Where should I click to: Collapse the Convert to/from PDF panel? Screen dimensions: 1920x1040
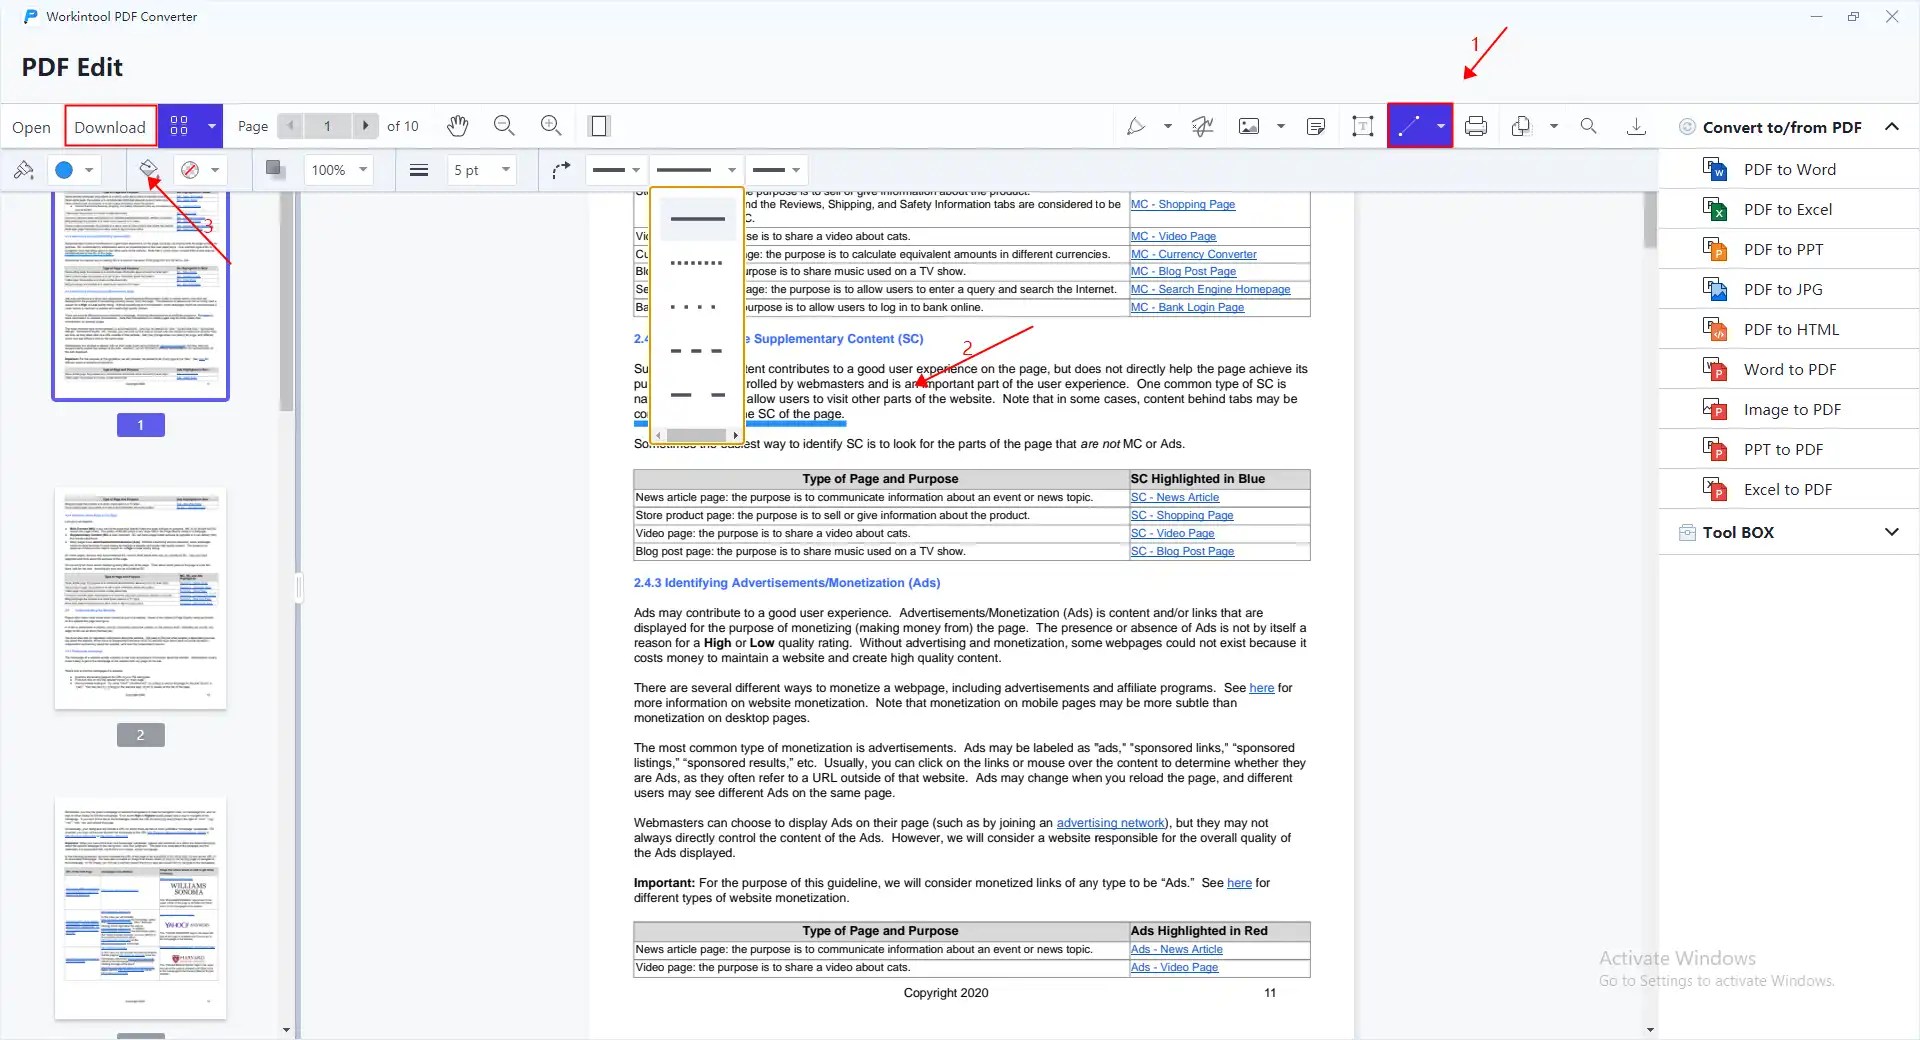pyautogui.click(x=1892, y=127)
